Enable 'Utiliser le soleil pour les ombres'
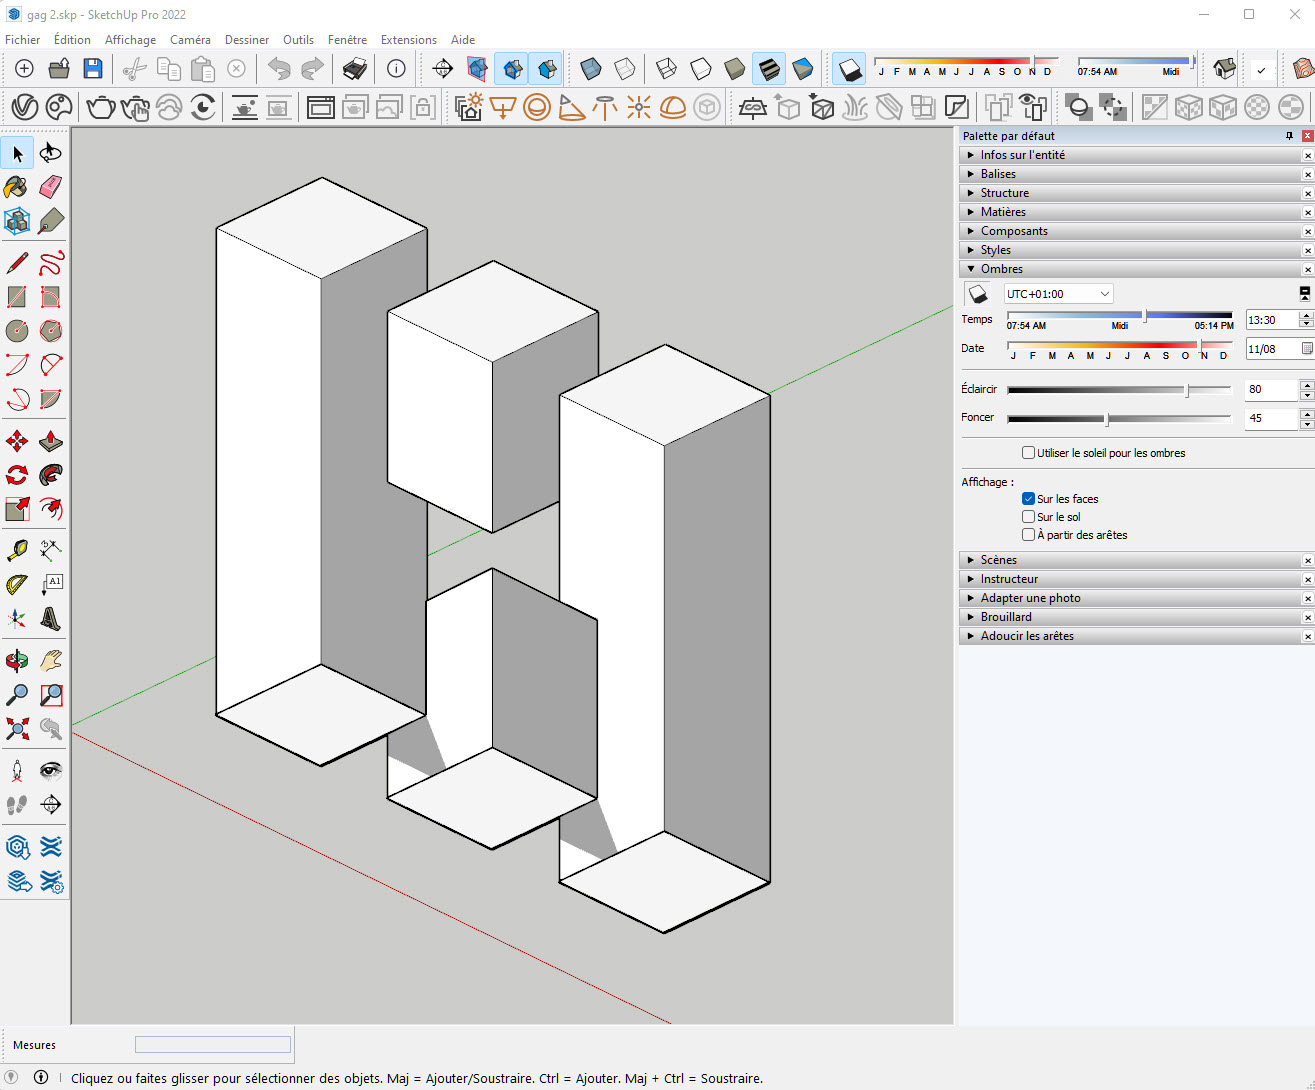The width and height of the screenshot is (1315, 1090). tap(1028, 453)
